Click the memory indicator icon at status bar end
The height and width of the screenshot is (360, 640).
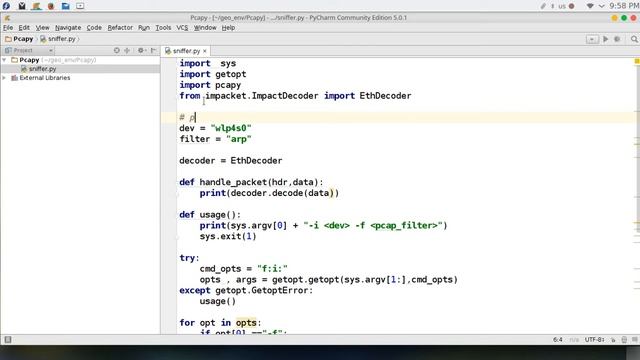(x=634, y=340)
